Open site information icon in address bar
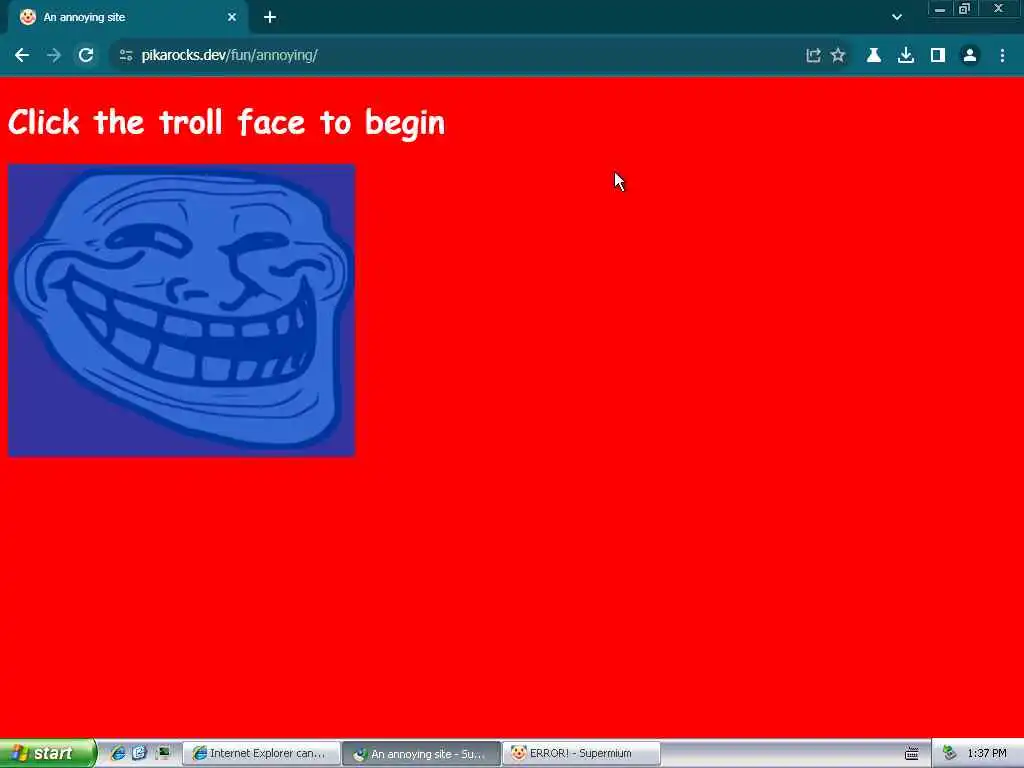 pos(126,56)
